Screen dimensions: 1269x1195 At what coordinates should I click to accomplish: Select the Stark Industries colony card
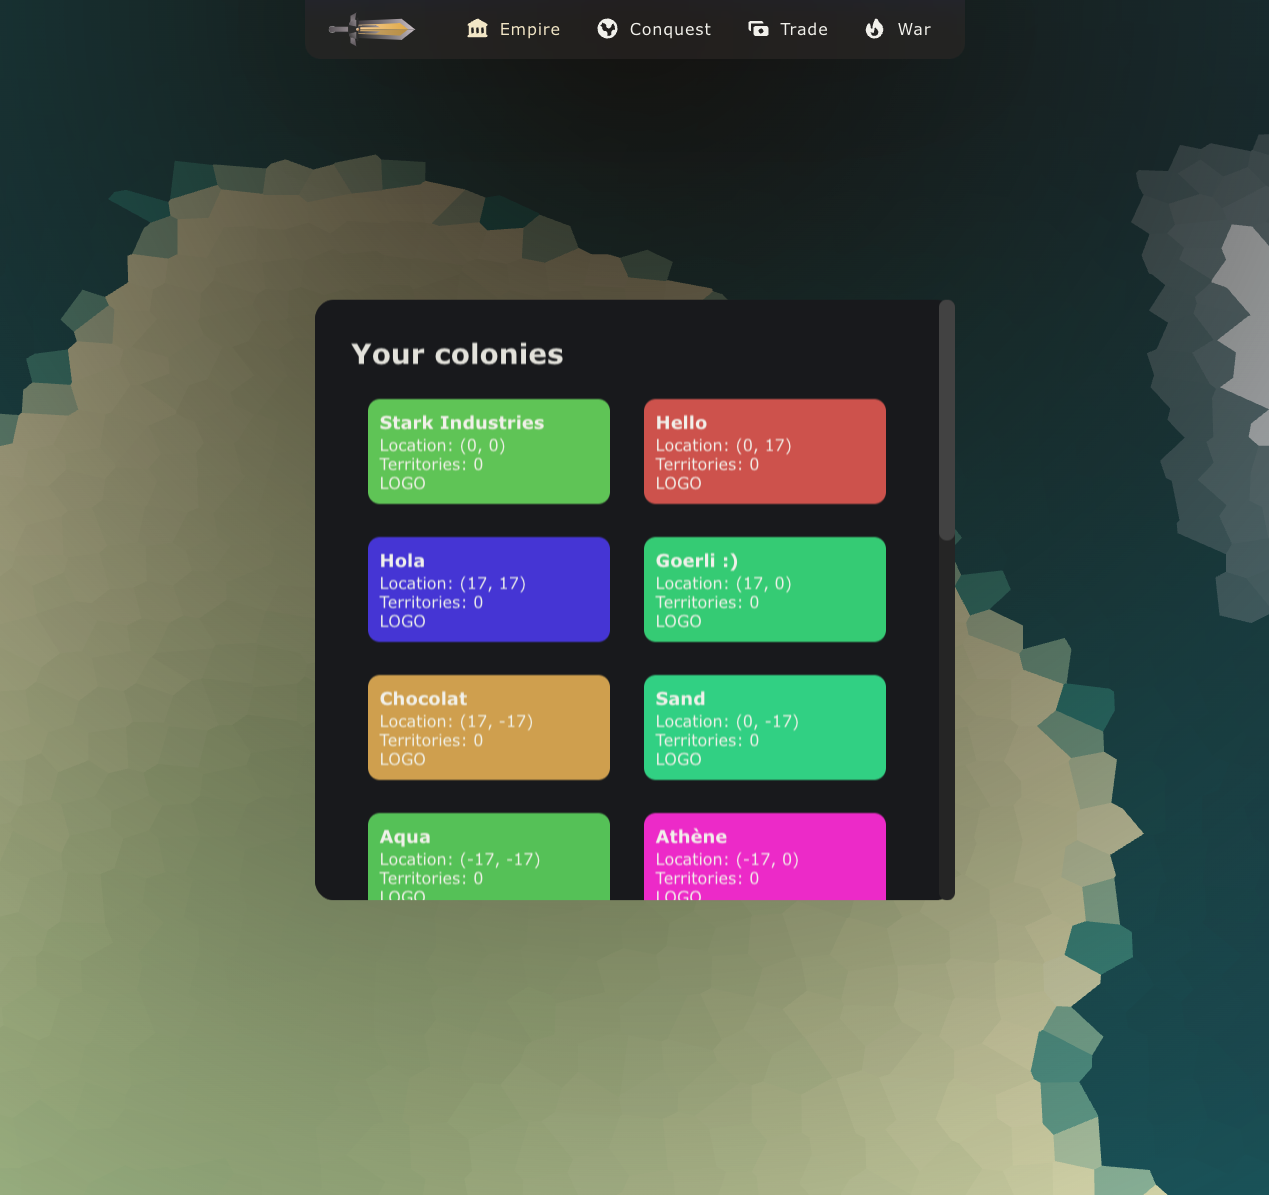point(489,452)
